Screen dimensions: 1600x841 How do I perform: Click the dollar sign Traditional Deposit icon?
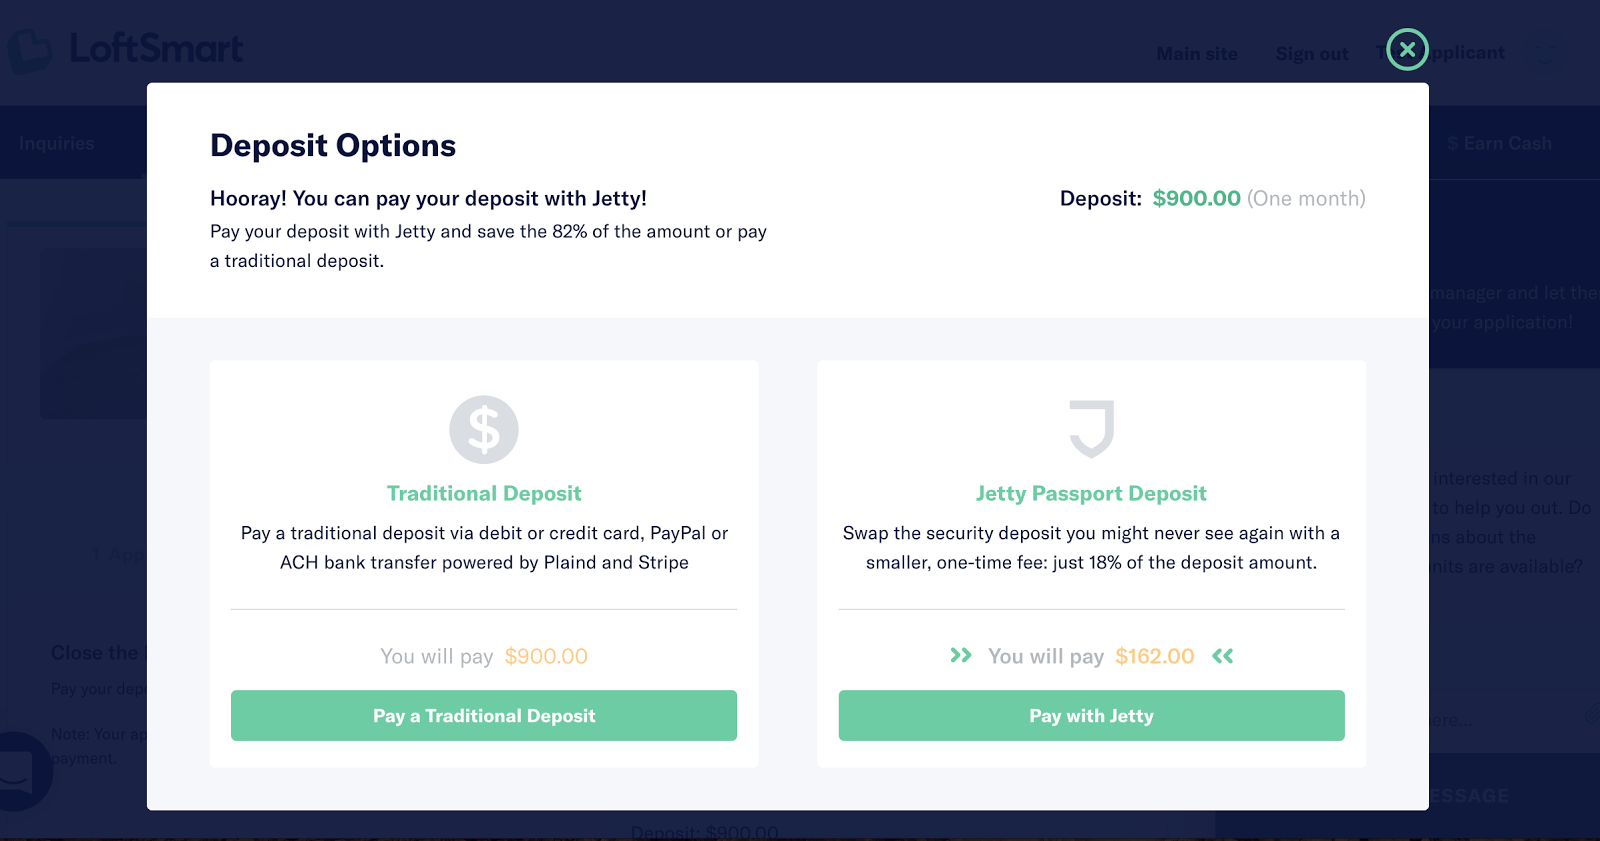coord(484,430)
